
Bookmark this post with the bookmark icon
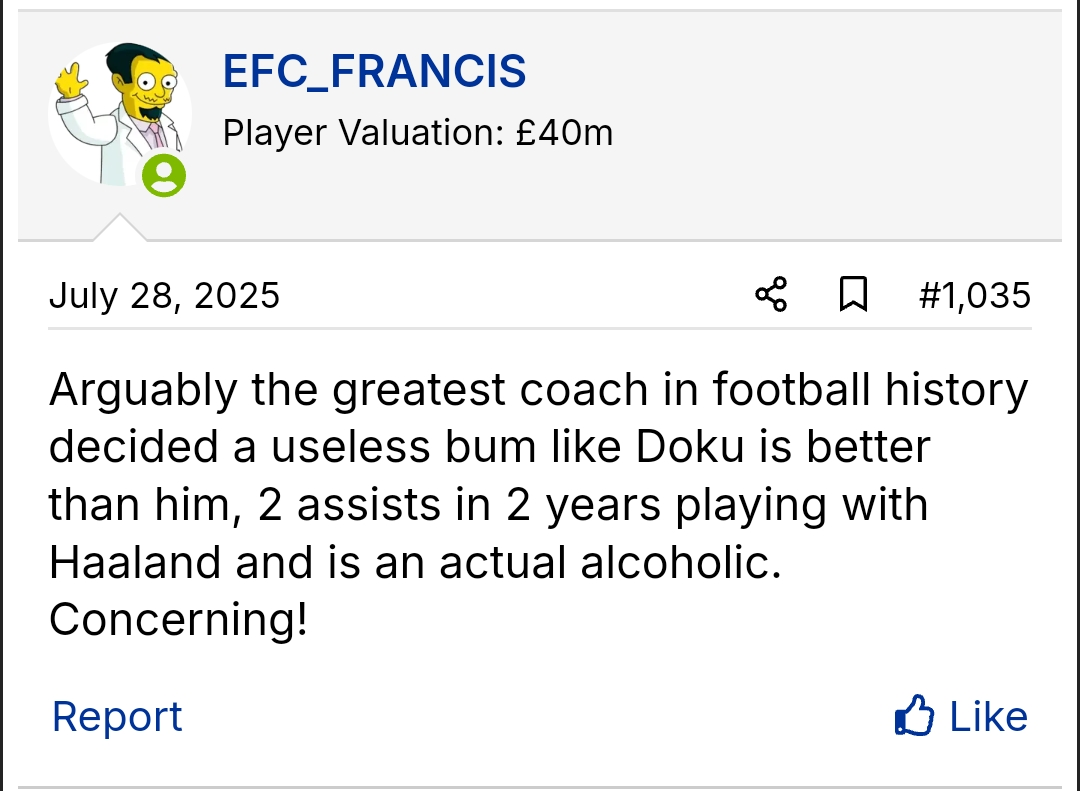coord(852,295)
